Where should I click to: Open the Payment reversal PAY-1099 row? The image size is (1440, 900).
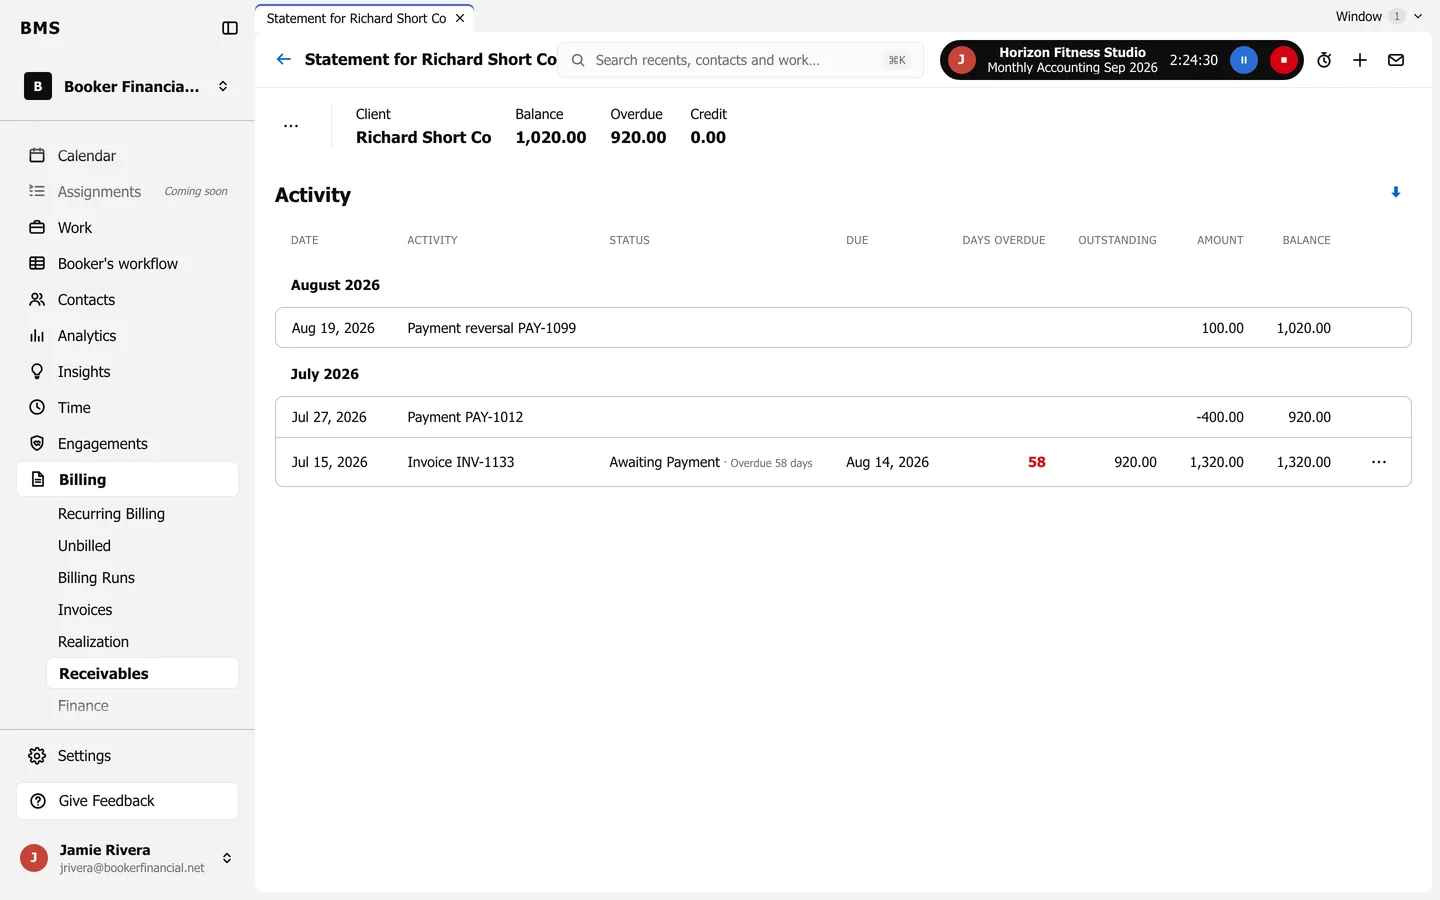(843, 328)
